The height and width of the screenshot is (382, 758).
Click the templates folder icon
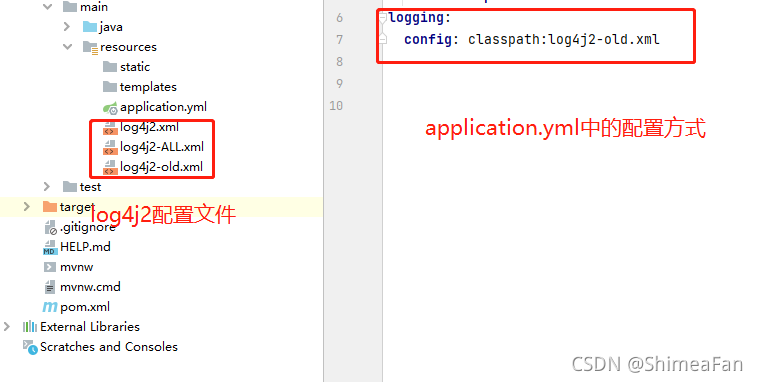coord(110,87)
